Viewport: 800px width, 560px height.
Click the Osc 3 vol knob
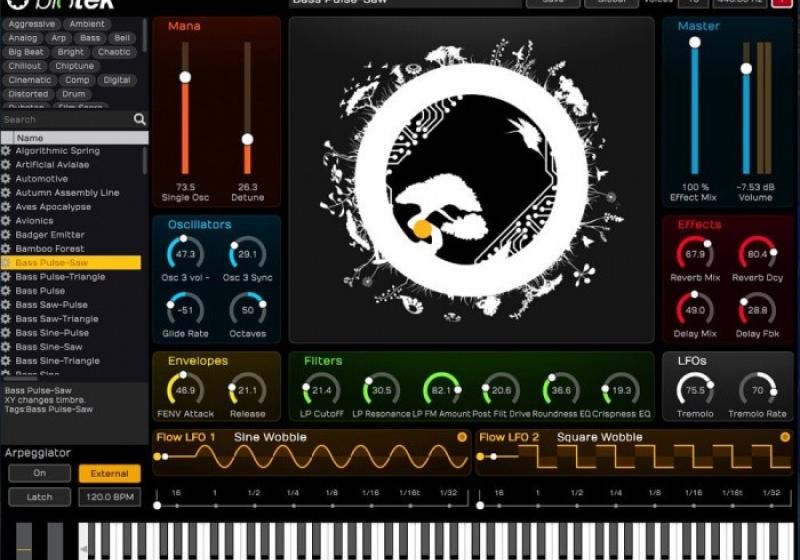click(x=185, y=253)
